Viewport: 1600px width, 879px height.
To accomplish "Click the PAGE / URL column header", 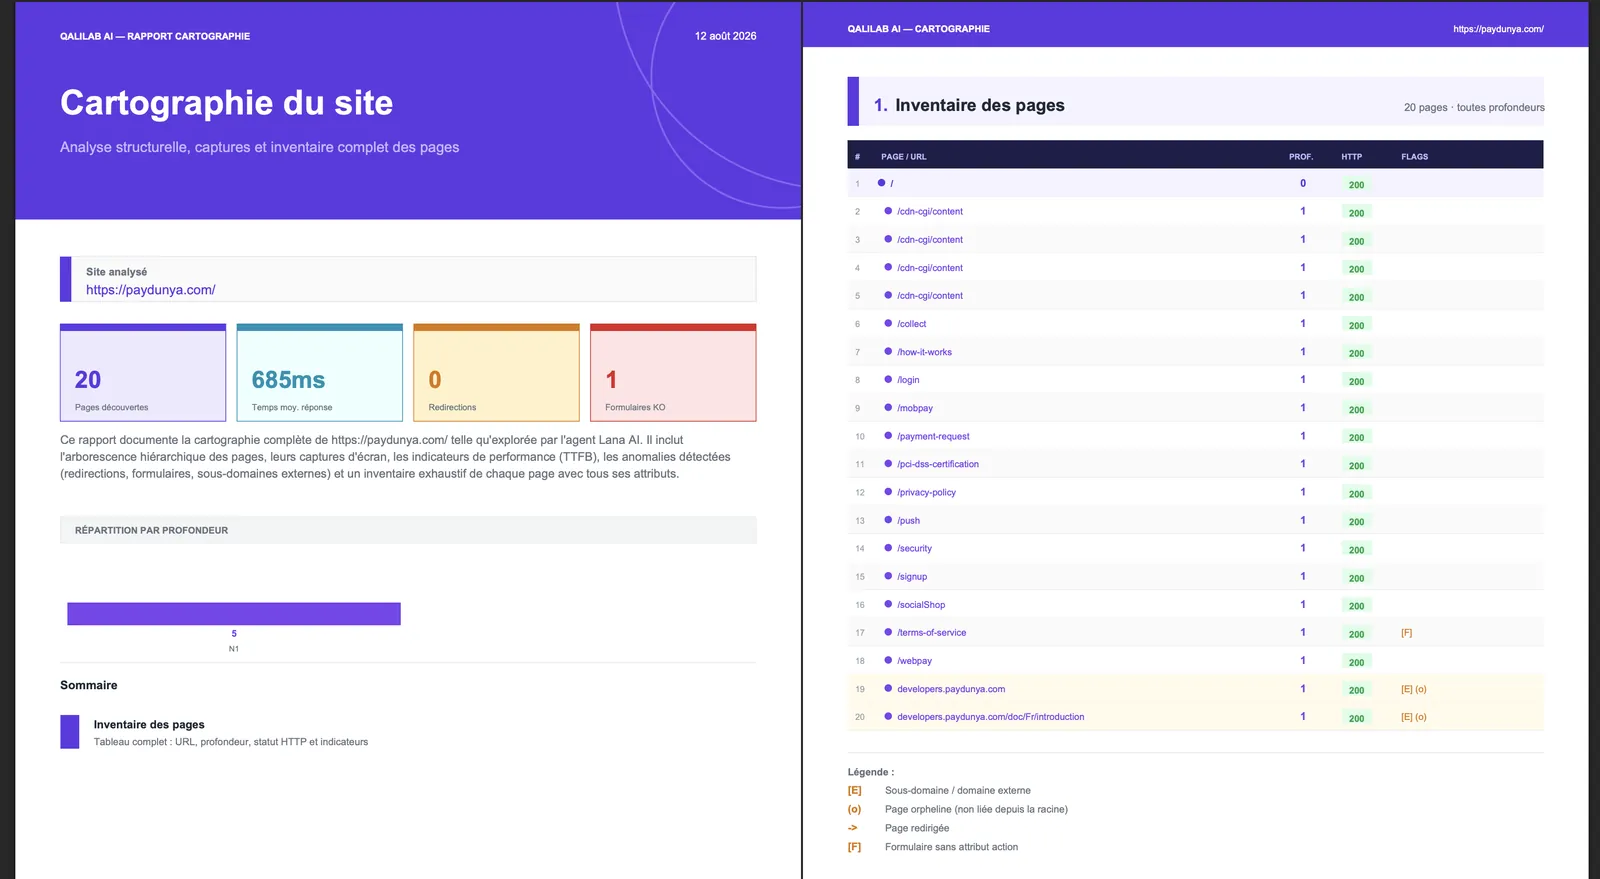I will point(903,157).
